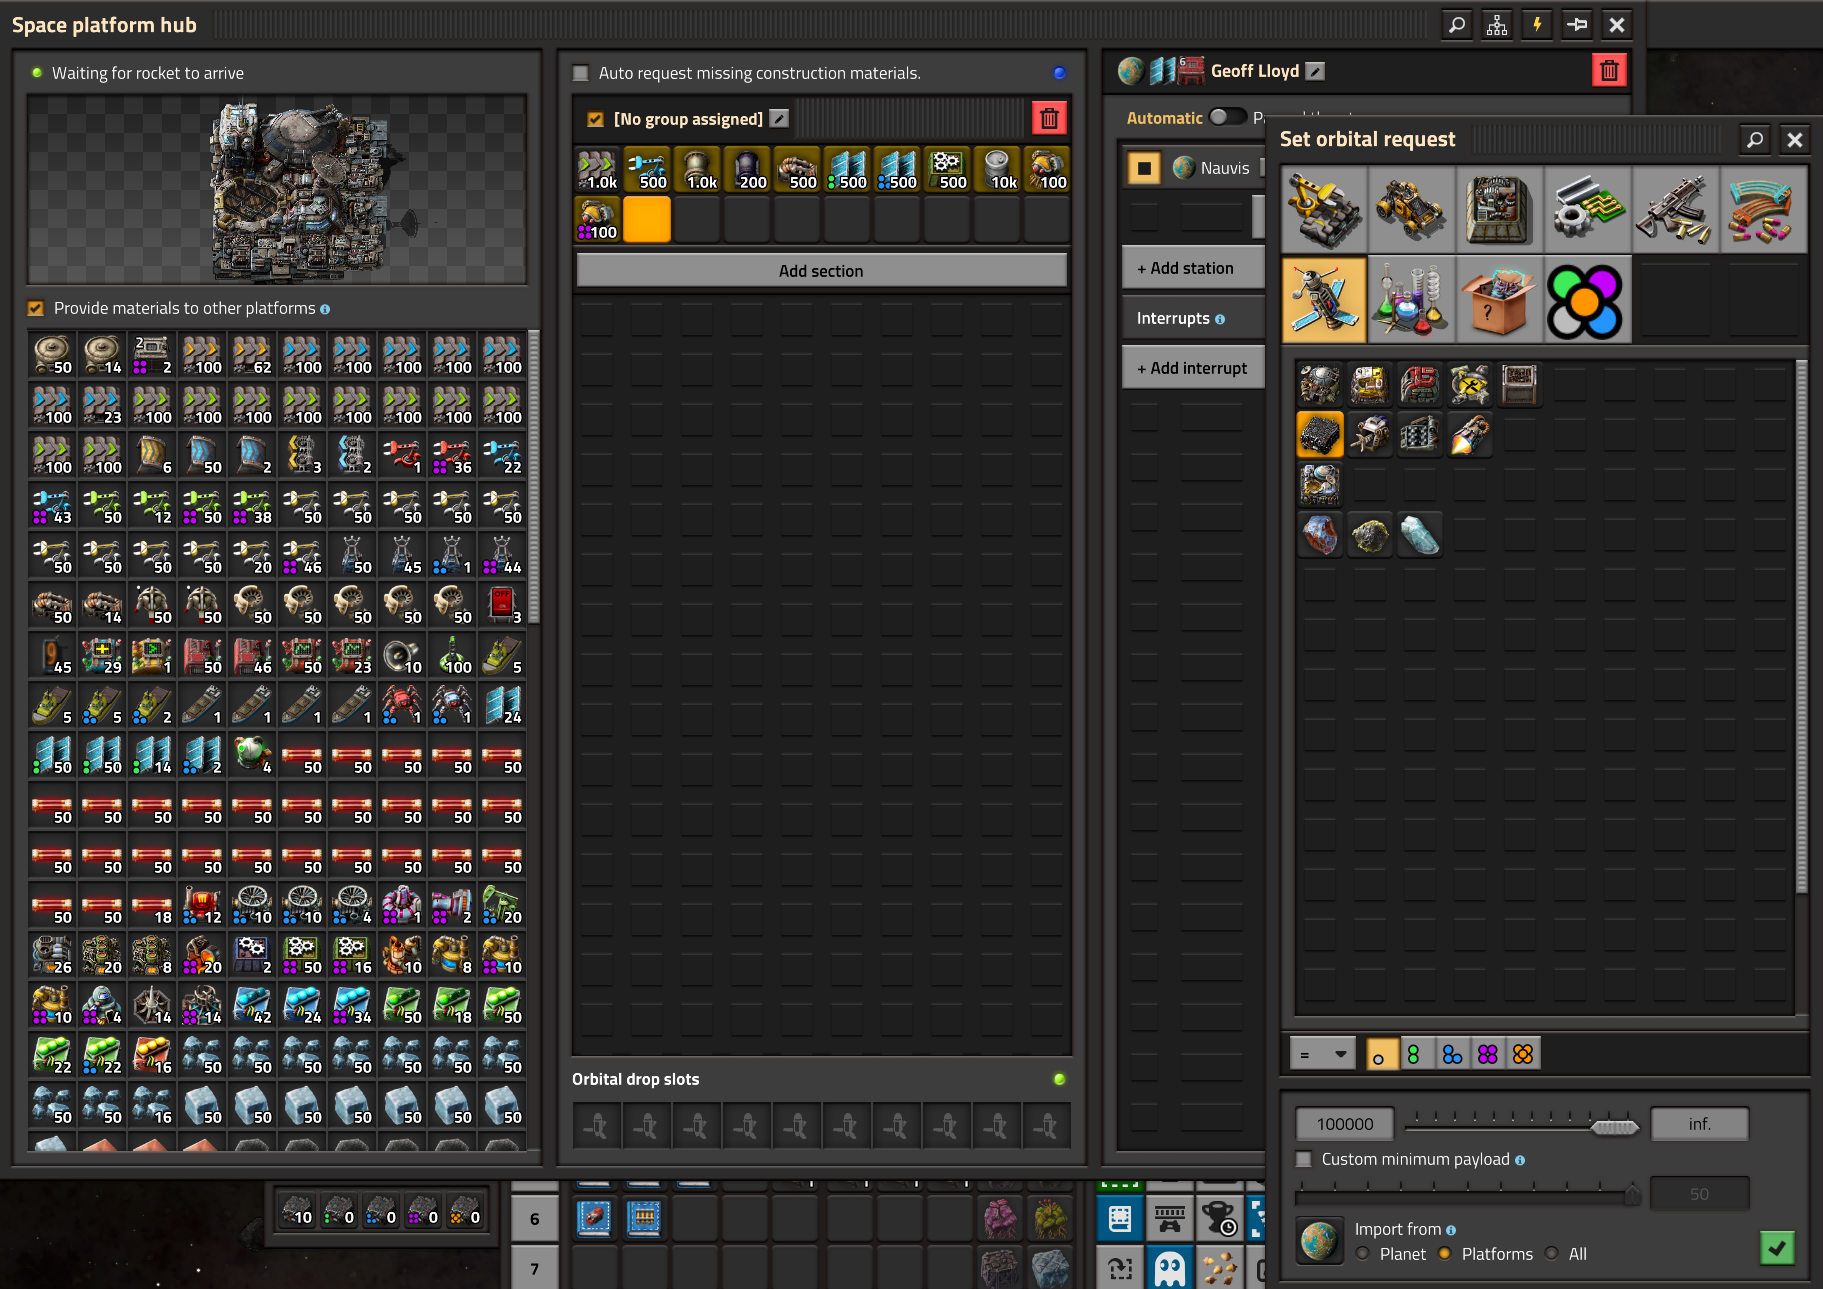Click the trophy with clock shortcut icon
Image resolution: width=1823 pixels, height=1289 pixels.
[1219, 1218]
